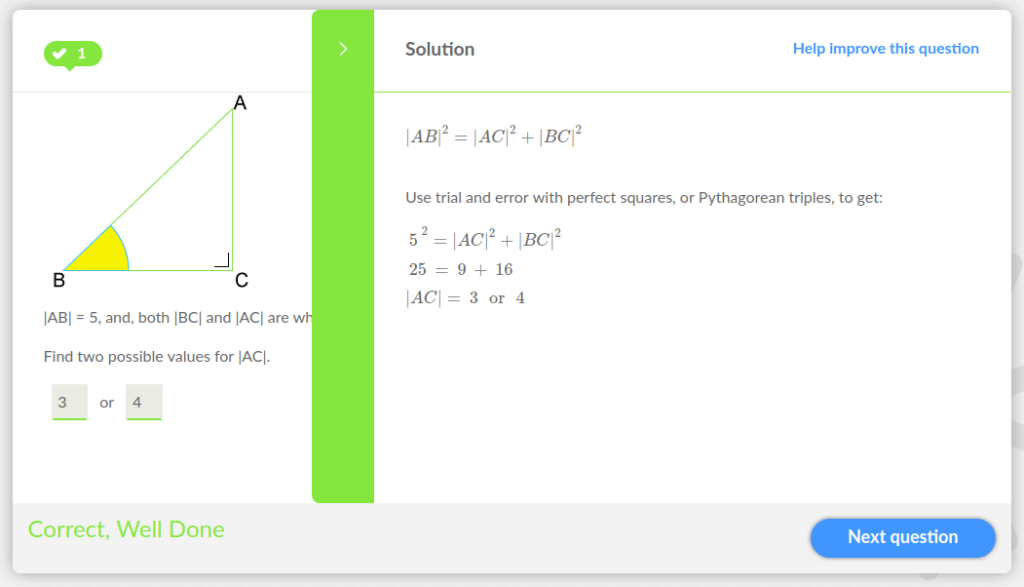
Task: Click the trial and error explanation sentence
Action: tap(644, 198)
